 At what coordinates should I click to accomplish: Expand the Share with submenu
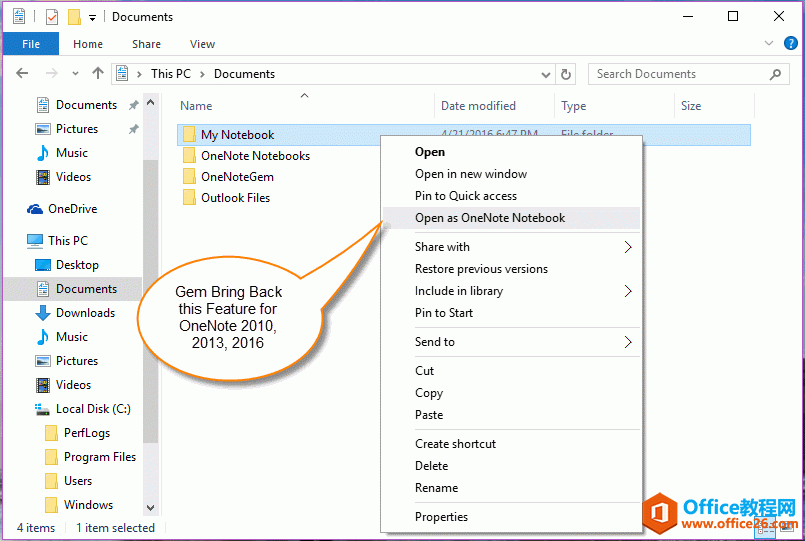[511, 247]
